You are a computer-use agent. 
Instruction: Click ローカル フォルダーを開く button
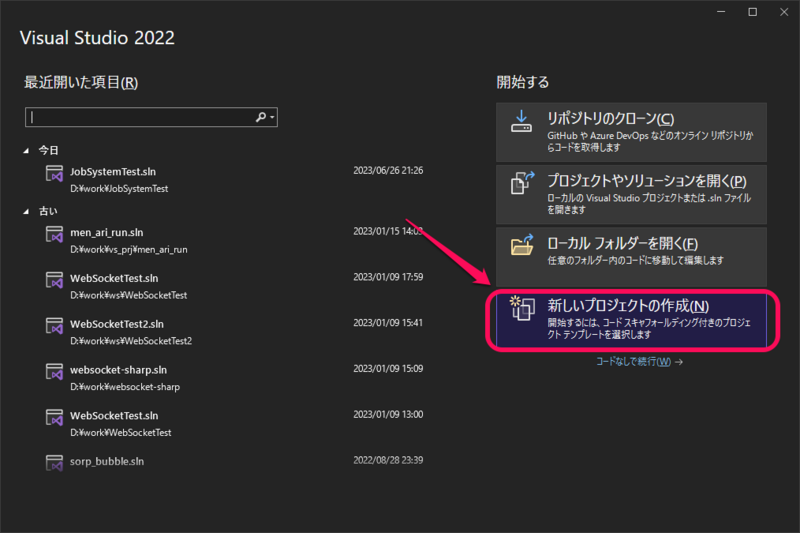click(x=631, y=257)
